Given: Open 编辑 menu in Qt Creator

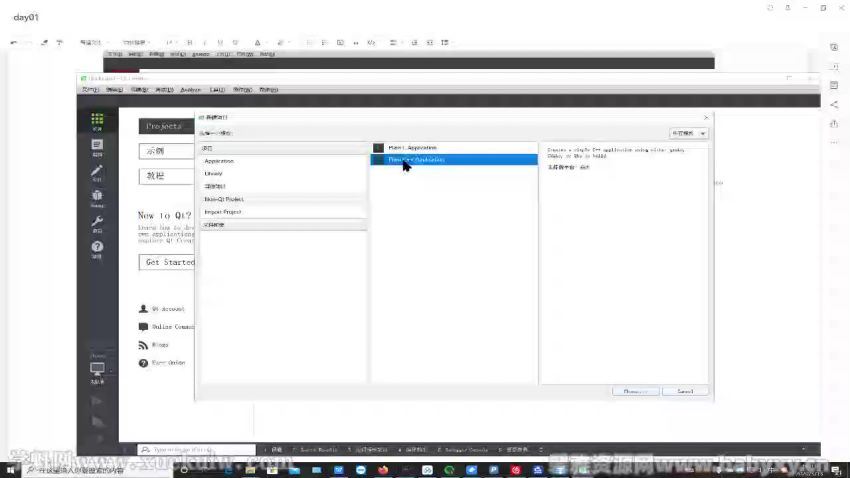Looking at the screenshot, I should [114, 90].
